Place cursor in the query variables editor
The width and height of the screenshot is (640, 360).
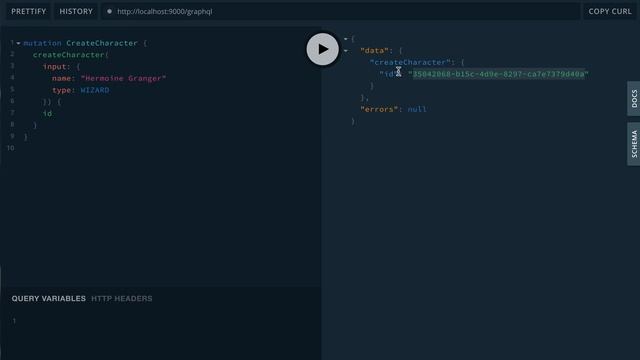click(167, 321)
